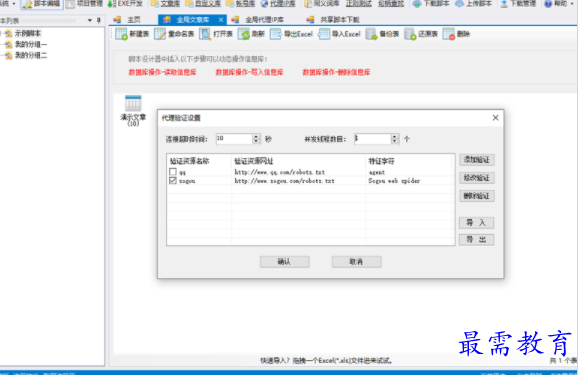Viewport: 580px width, 375px height.
Task: Click the 重命名表 rename table icon
Action: click(x=160, y=34)
